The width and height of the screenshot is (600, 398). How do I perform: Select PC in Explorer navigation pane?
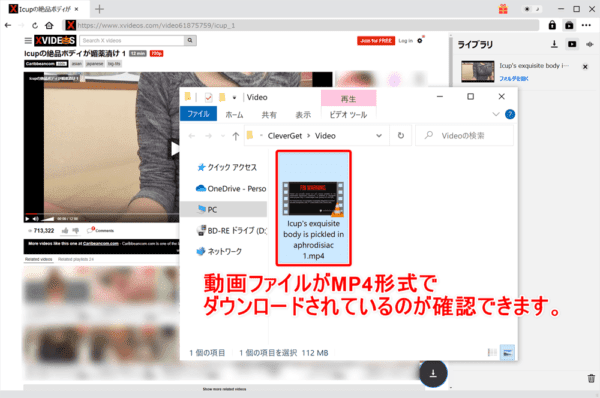223,209
